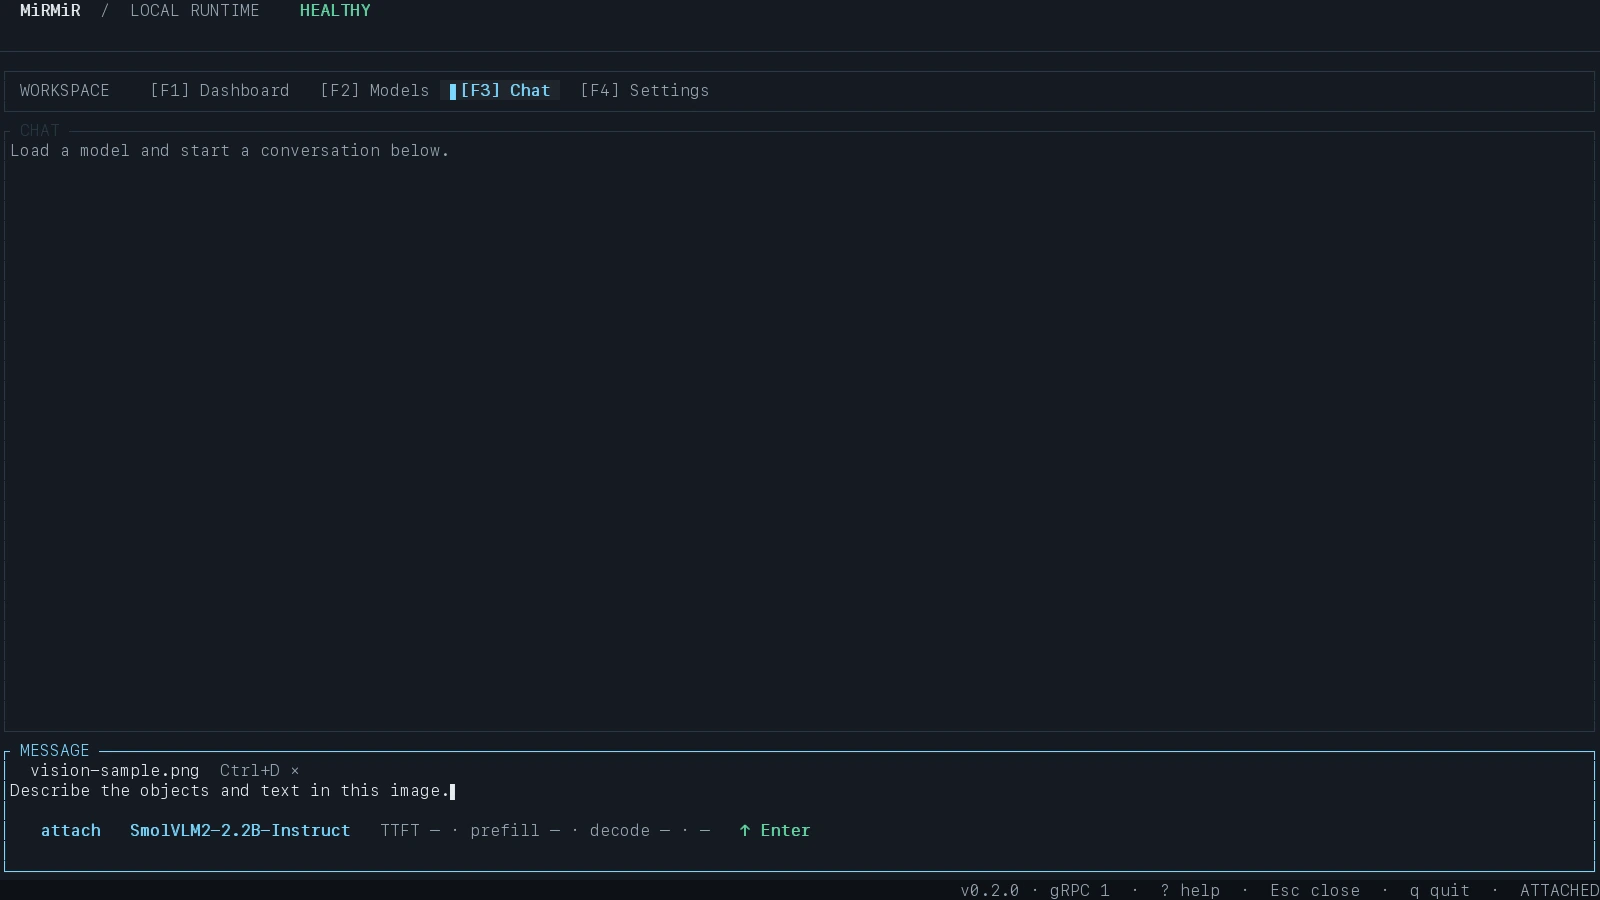Click the MESSAGE panel title

pos(55,750)
